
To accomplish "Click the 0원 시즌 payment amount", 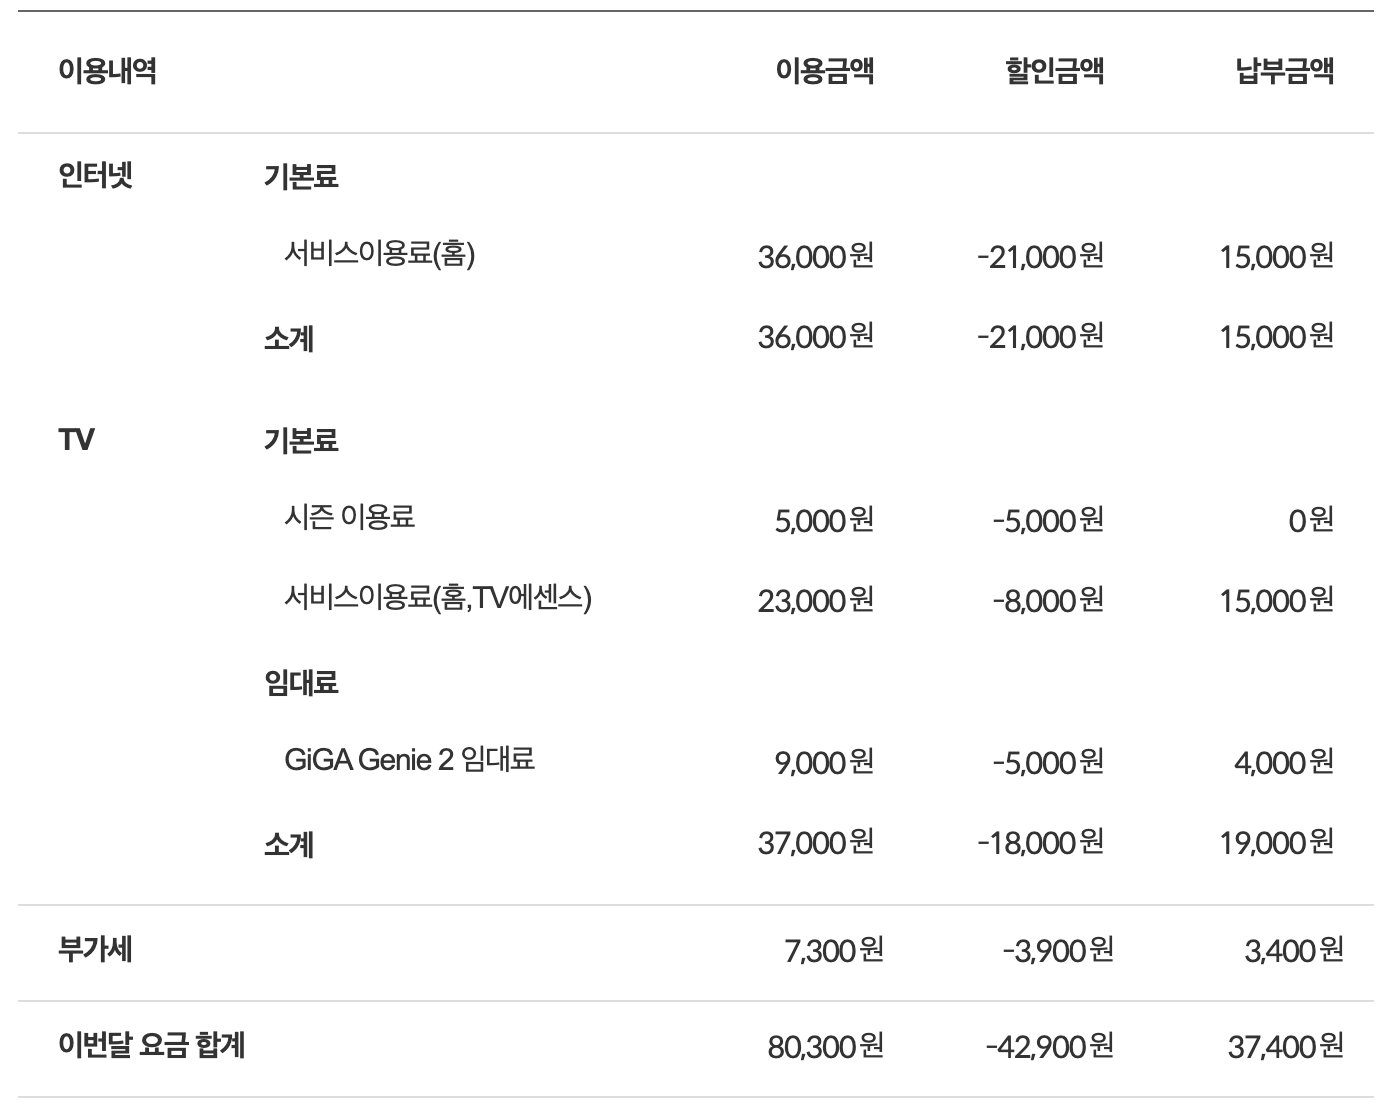I will click(1310, 520).
